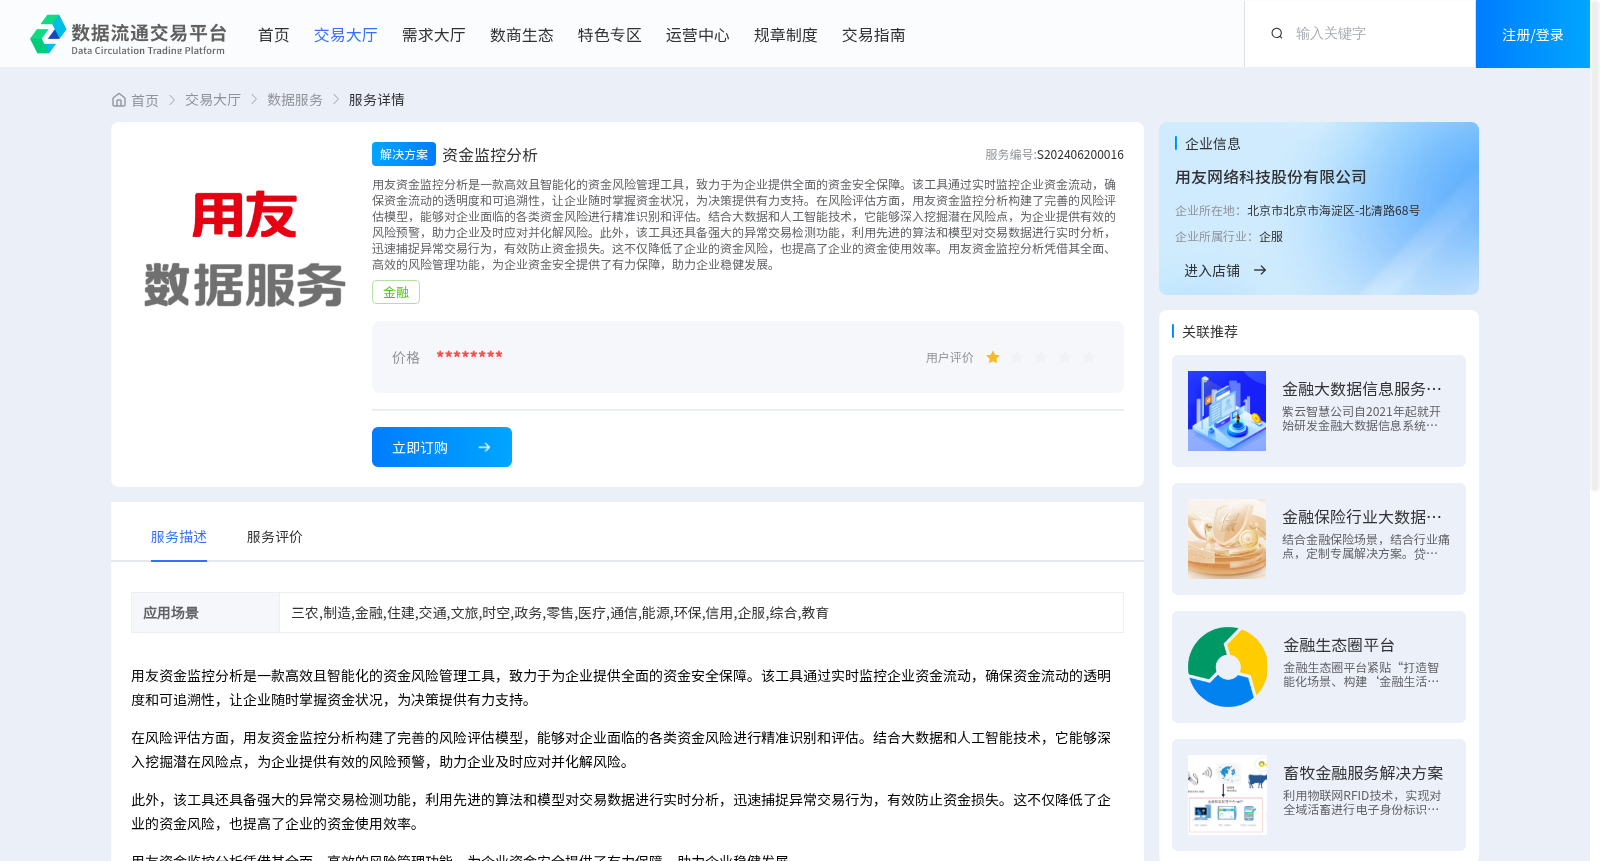Click the home icon in breadcrumb
Image resolution: width=1600 pixels, height=861 pixels.
(x=119, y=100)
